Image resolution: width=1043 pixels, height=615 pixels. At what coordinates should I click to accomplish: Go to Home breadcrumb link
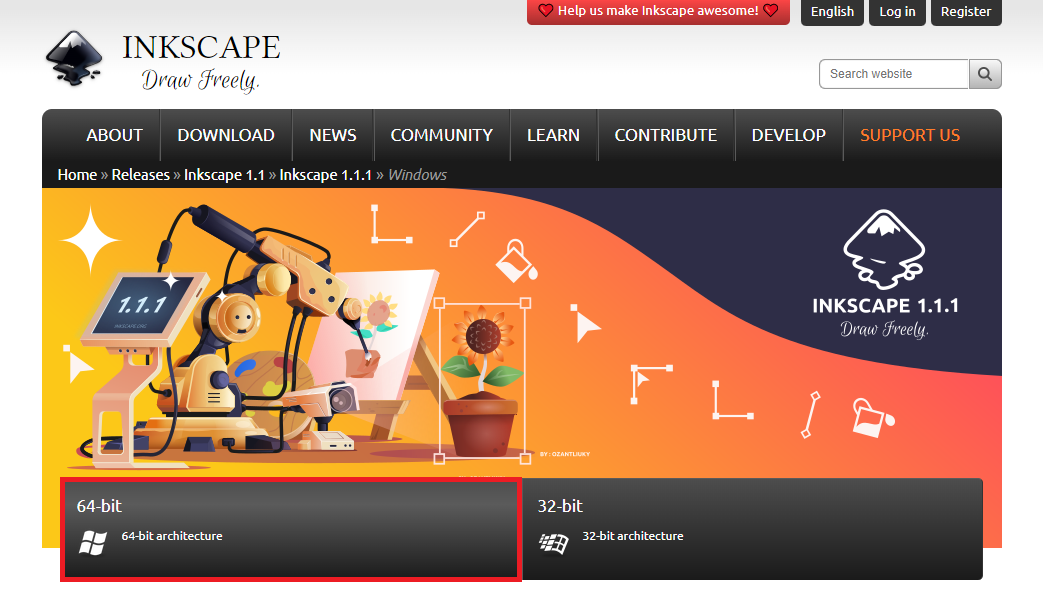[x=77, y=175]
